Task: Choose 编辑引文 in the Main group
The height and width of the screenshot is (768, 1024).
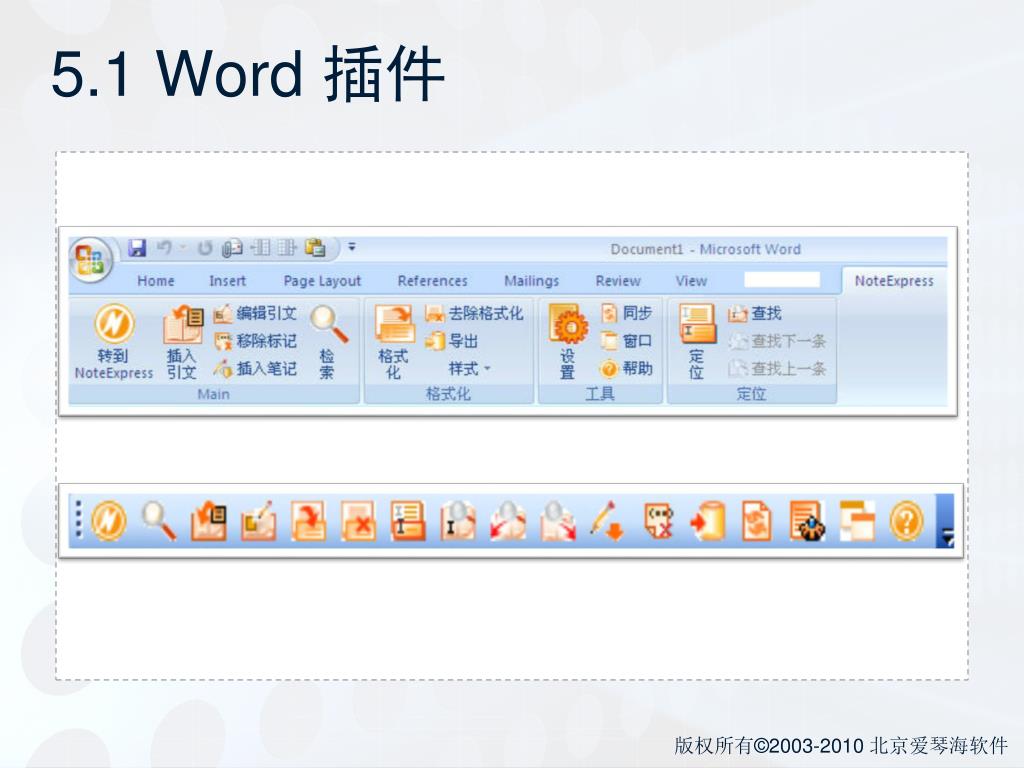Action: (255, 313)
